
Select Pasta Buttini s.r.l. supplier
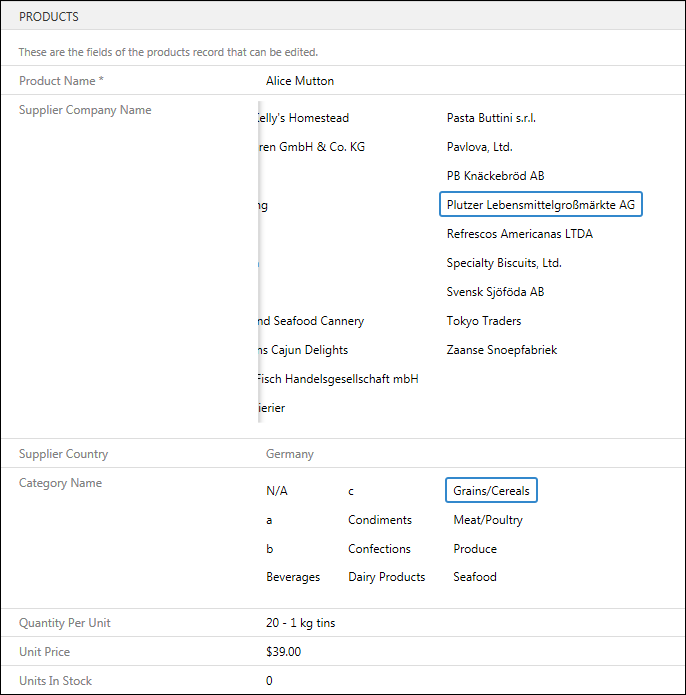(491, 118)
